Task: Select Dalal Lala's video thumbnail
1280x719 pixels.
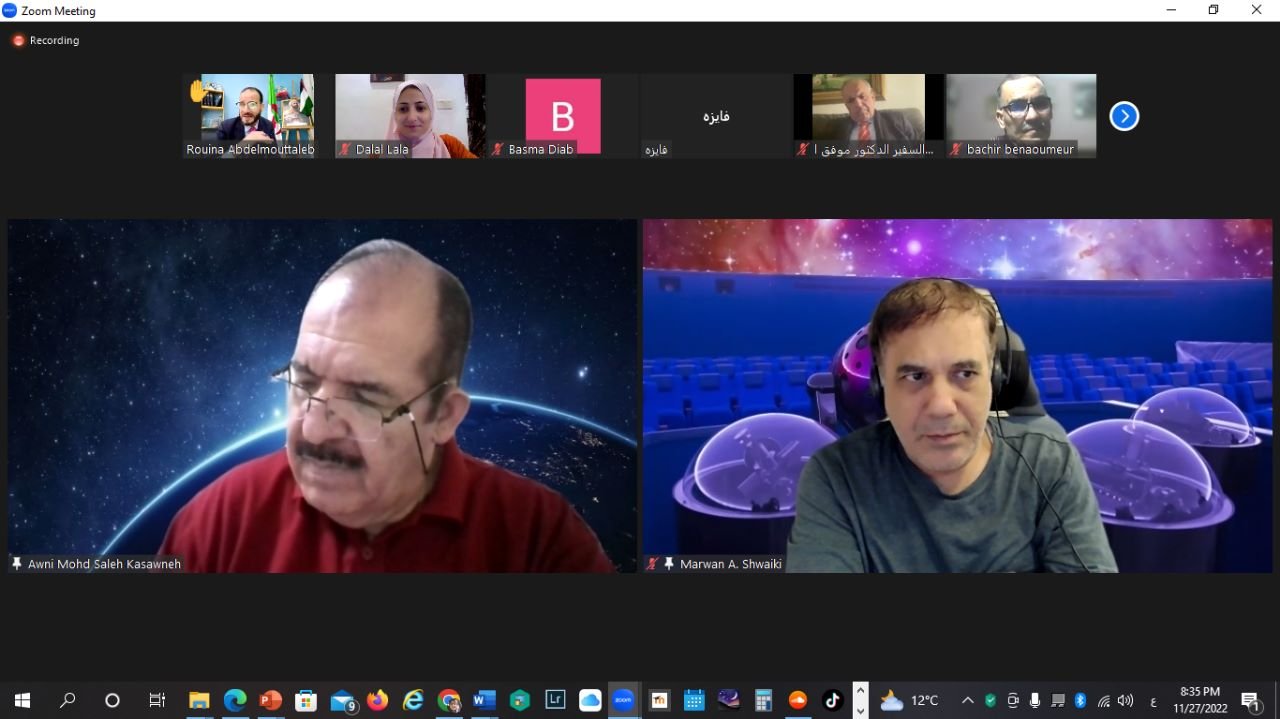Action: point(410,116)
